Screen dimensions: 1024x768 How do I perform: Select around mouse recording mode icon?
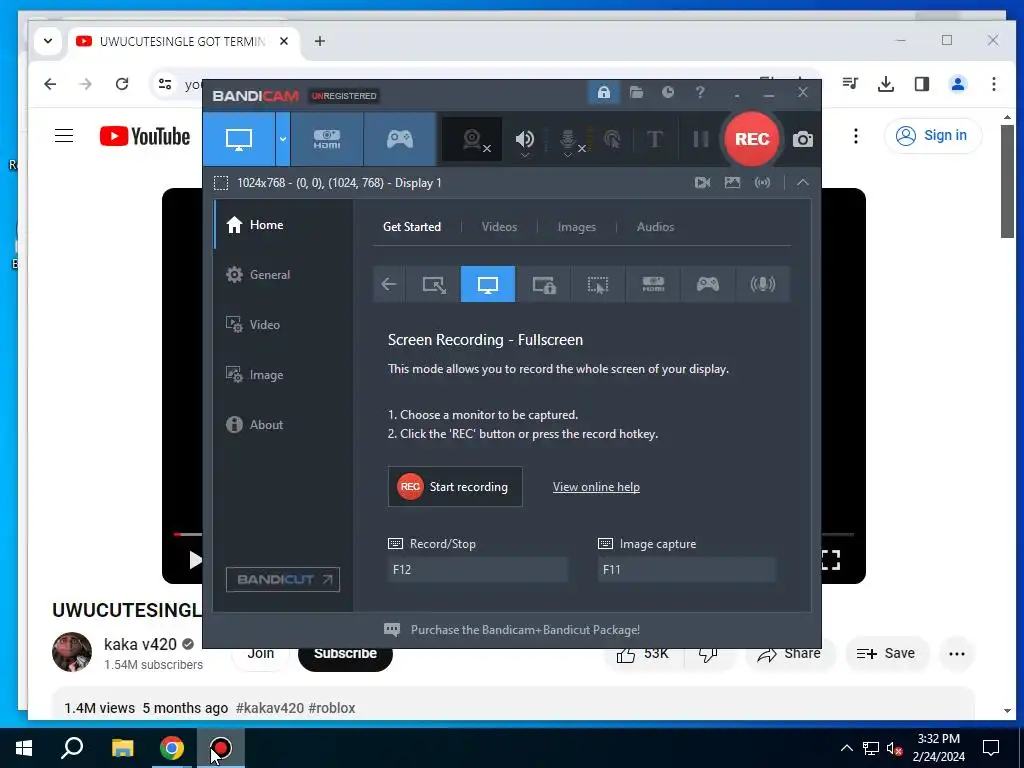tap(598, 284)
